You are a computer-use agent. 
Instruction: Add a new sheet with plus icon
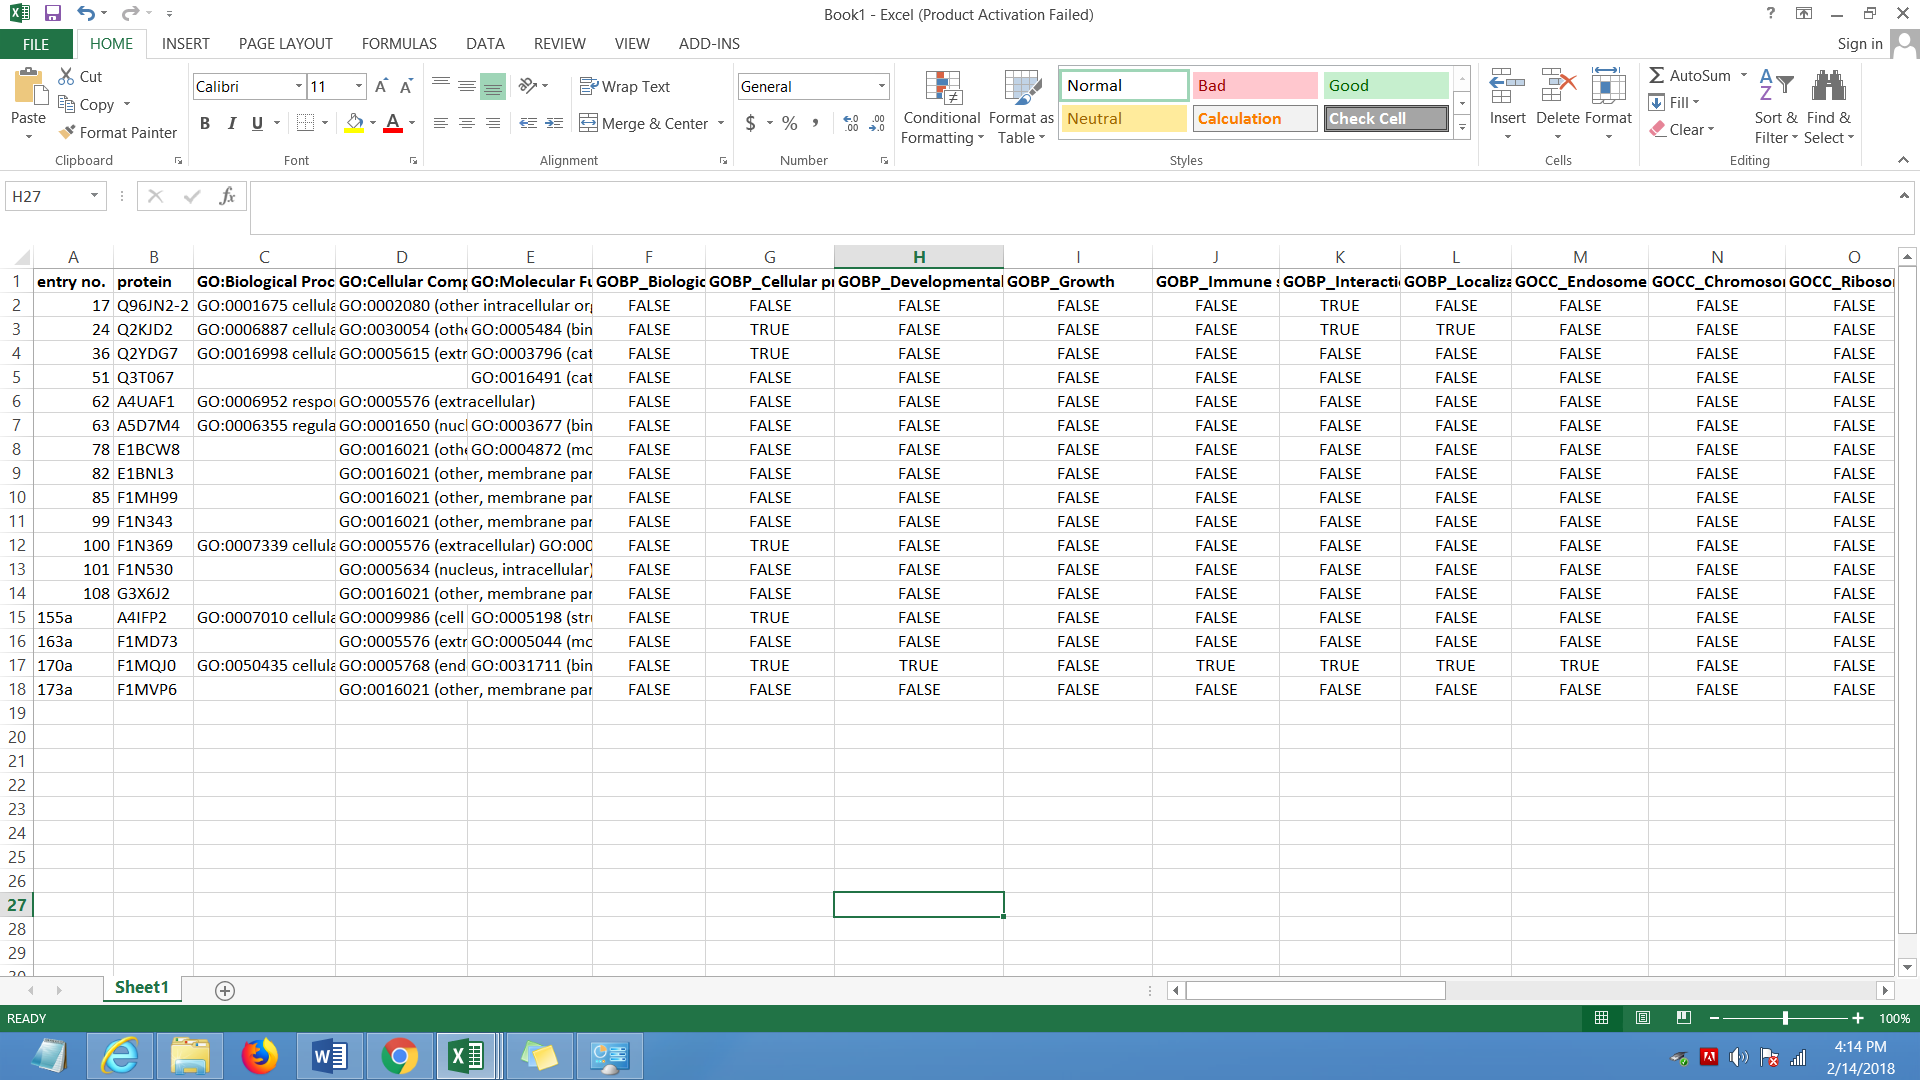225,990
